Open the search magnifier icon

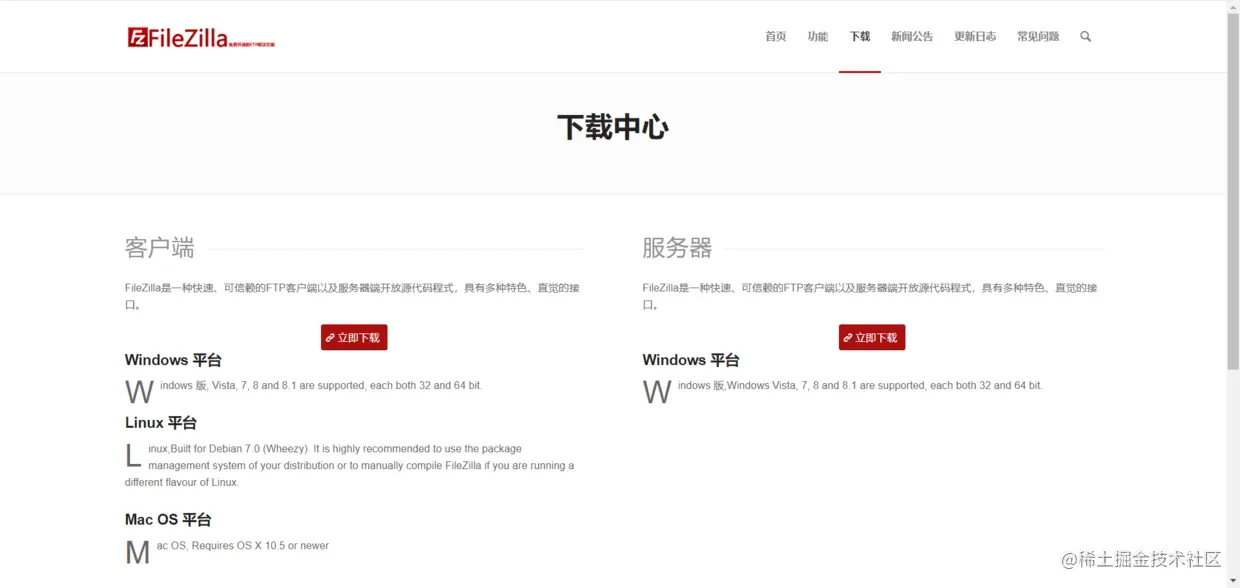pos(1085,36)
